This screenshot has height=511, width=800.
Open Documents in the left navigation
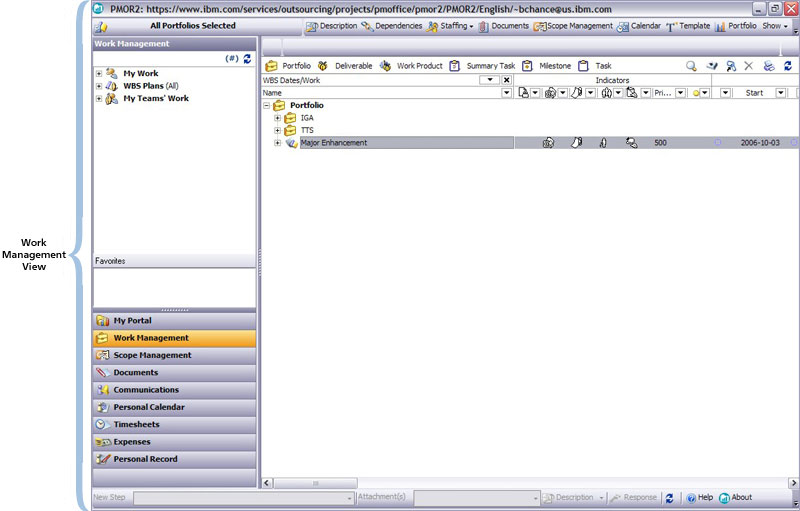point(174,373)
